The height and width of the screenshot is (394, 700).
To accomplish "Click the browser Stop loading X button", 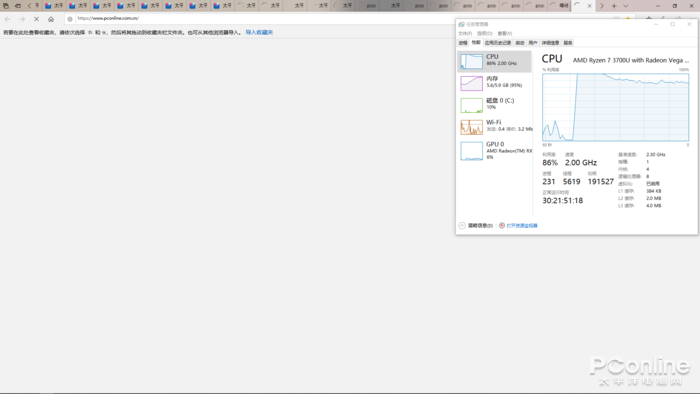I will click(37, 19).
